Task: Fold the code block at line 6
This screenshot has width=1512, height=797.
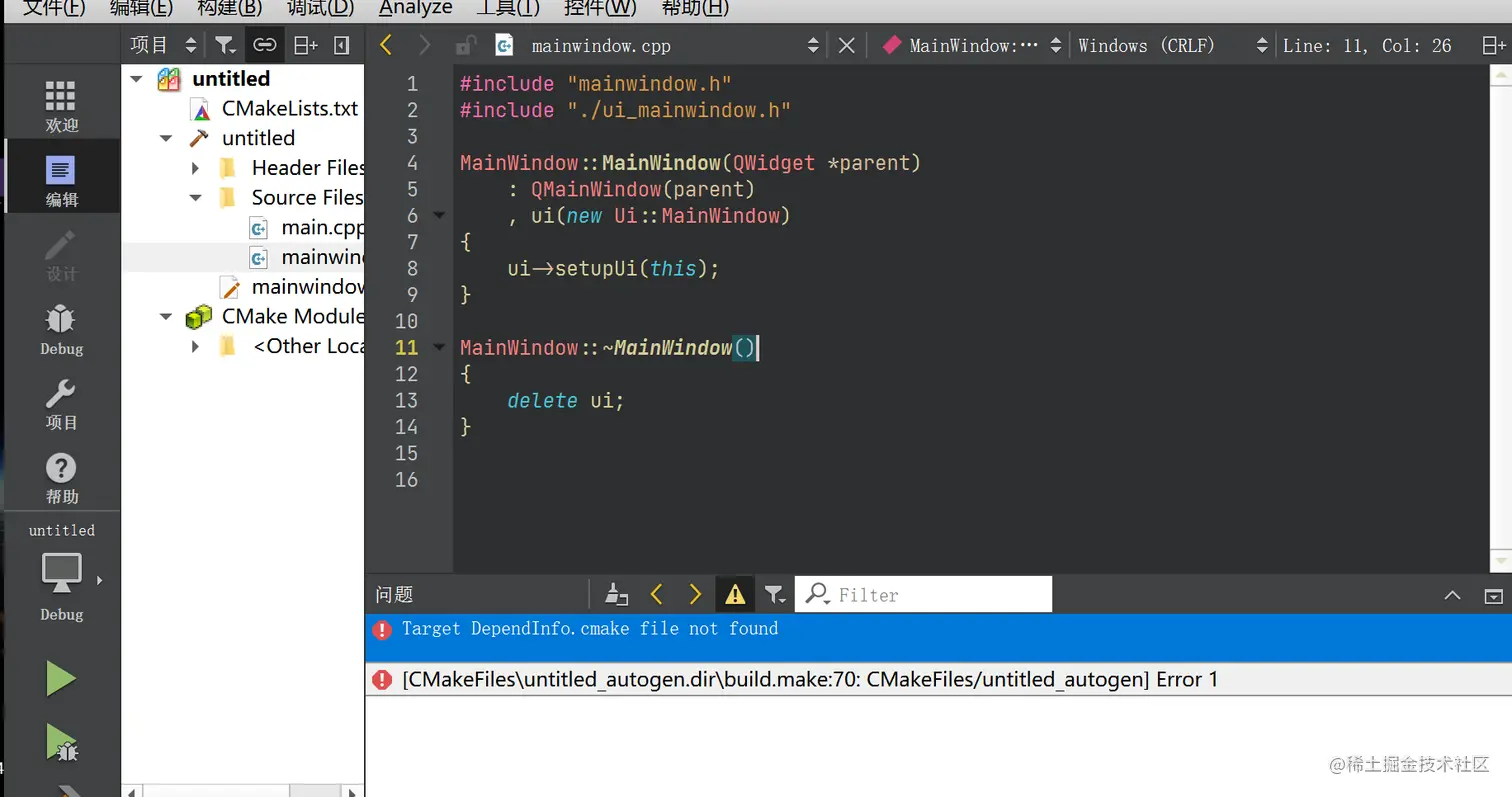Action: click(438, 215)
